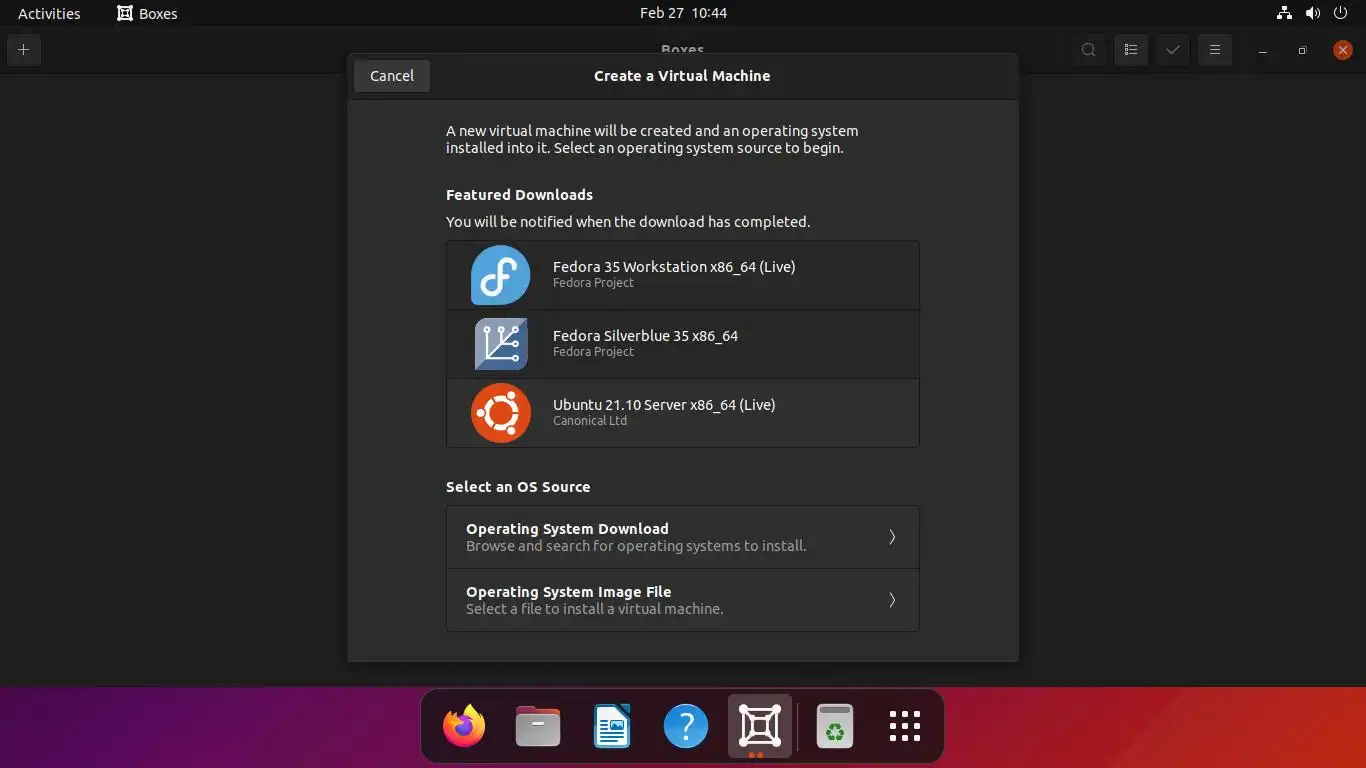
Task: Select Ubuntu 21.10 Server x86_64 (Live)
Action: pyautogui.click(x=683, y=413)
